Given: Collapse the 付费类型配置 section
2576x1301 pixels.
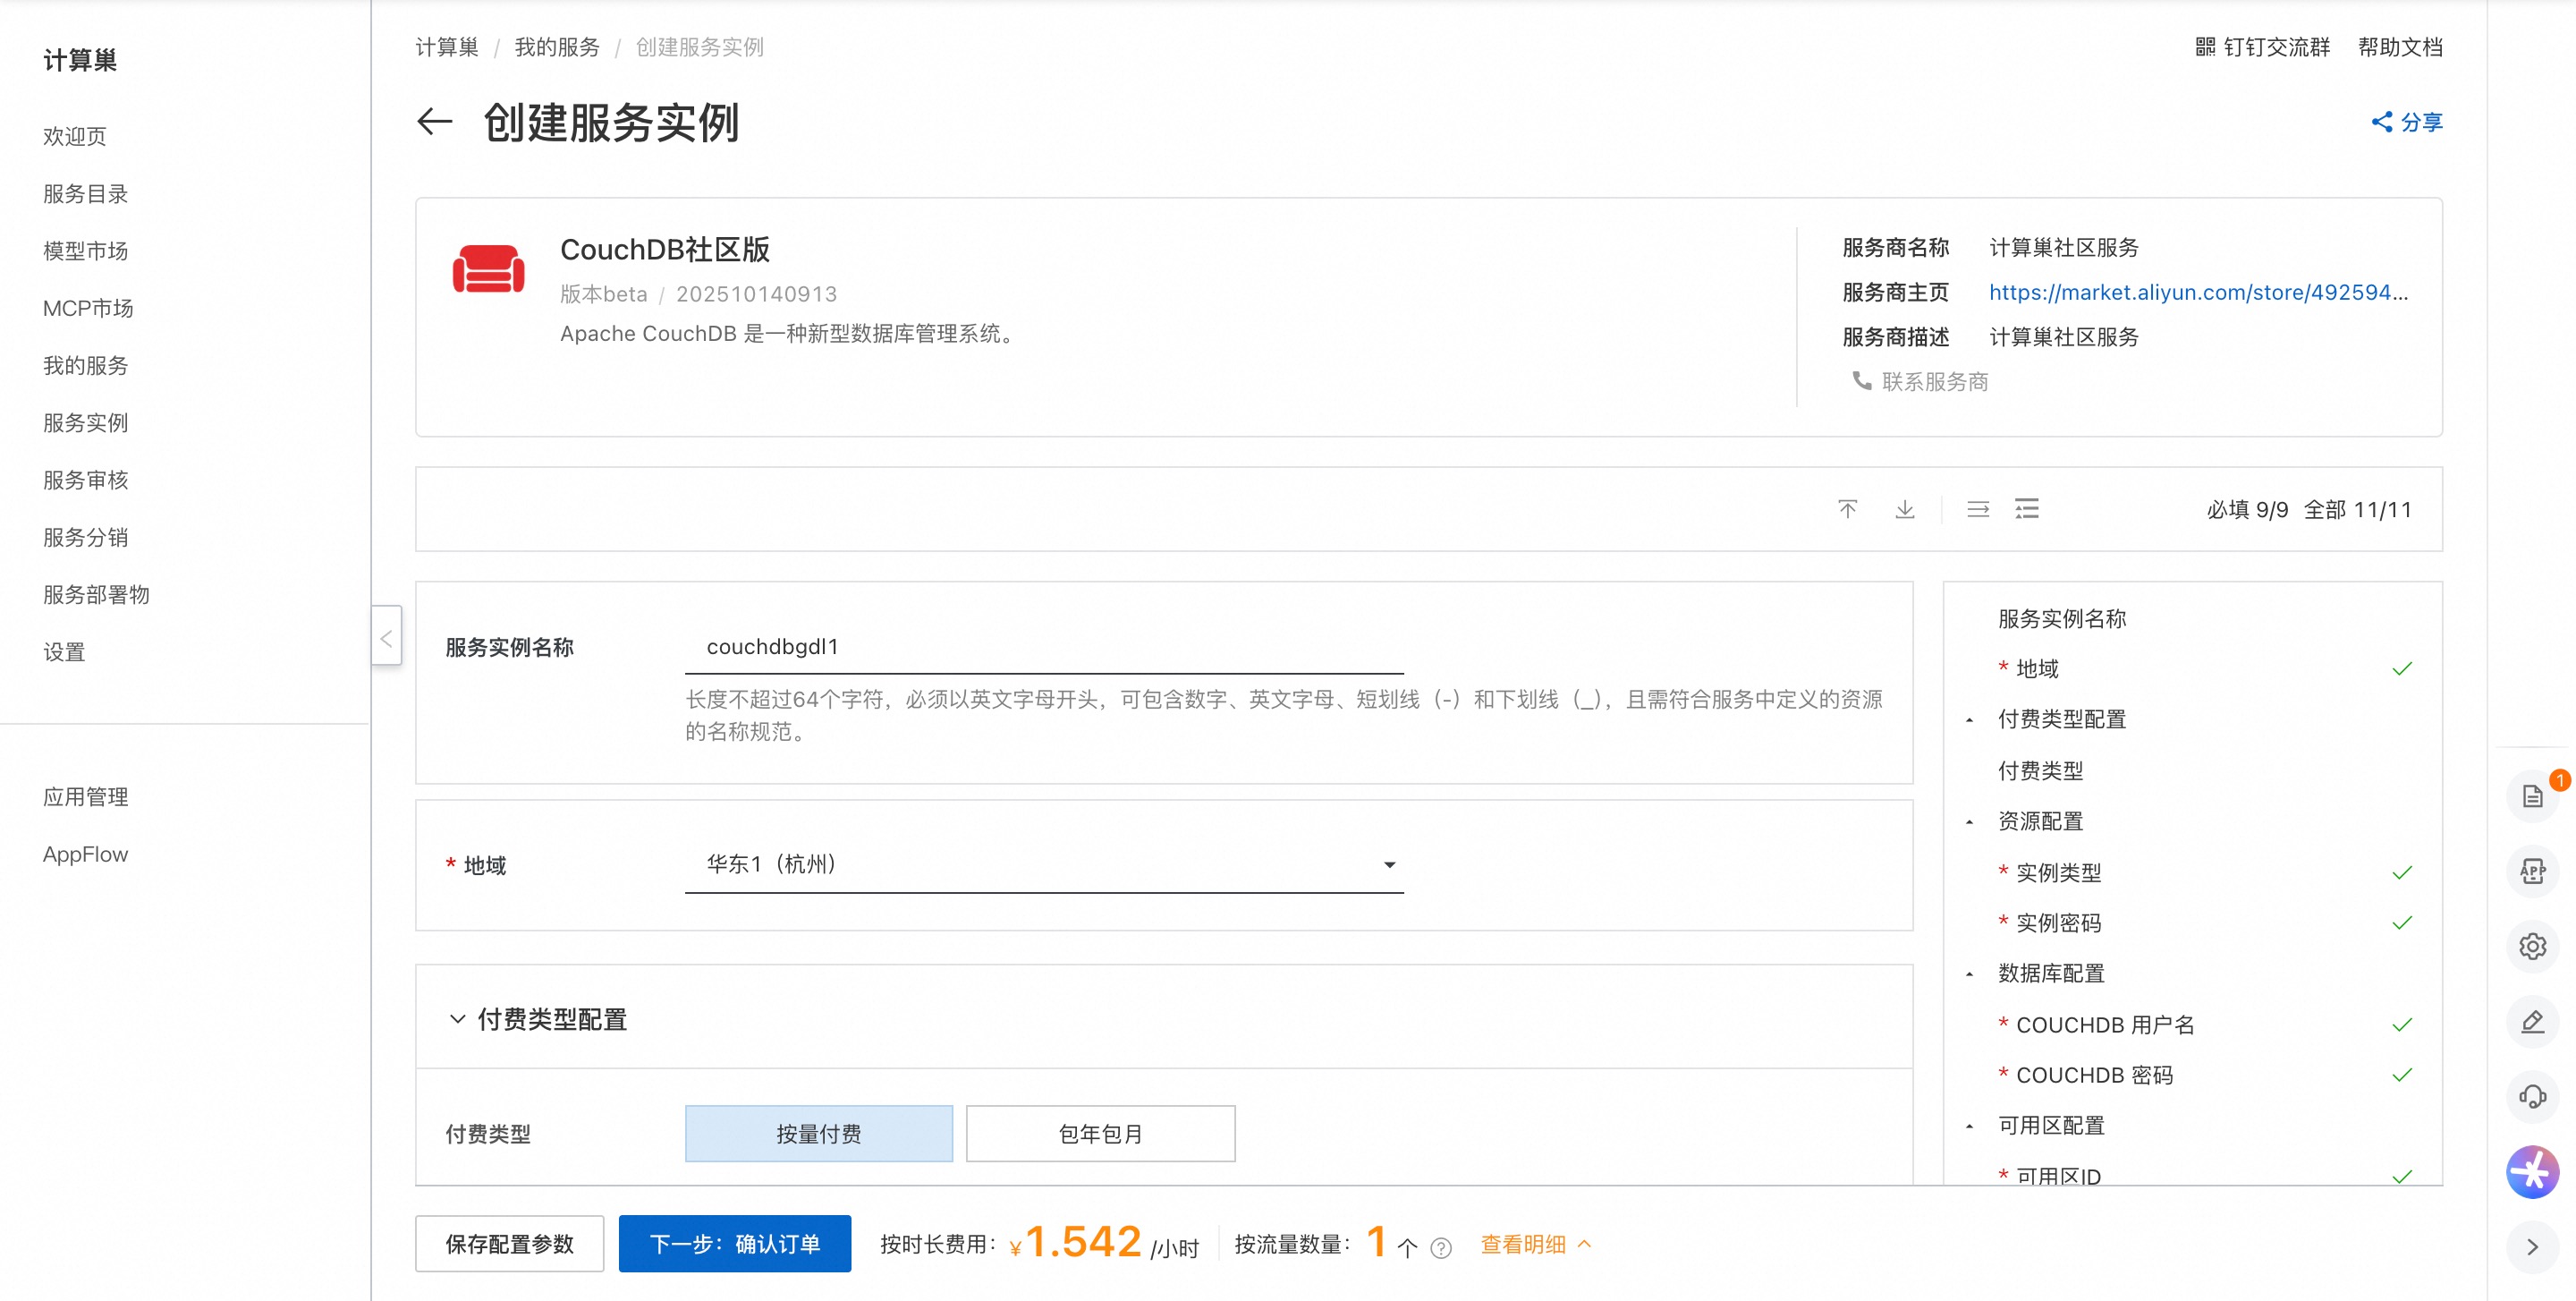Looking at the screenshot, I should pyautogui.click(x=457, y=1019).
